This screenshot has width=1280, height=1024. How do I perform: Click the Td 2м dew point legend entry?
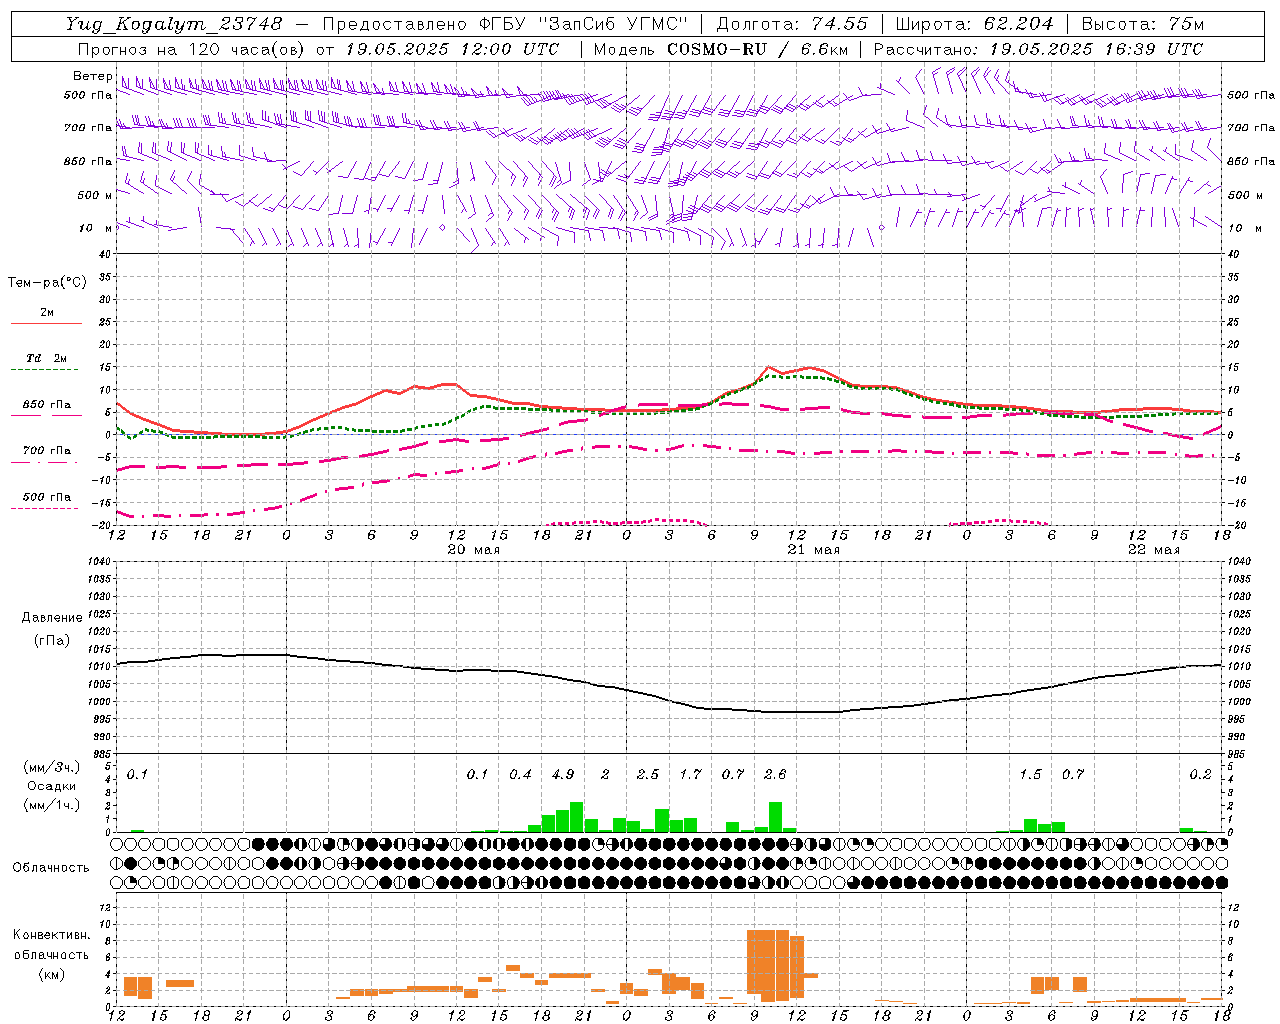47,358
